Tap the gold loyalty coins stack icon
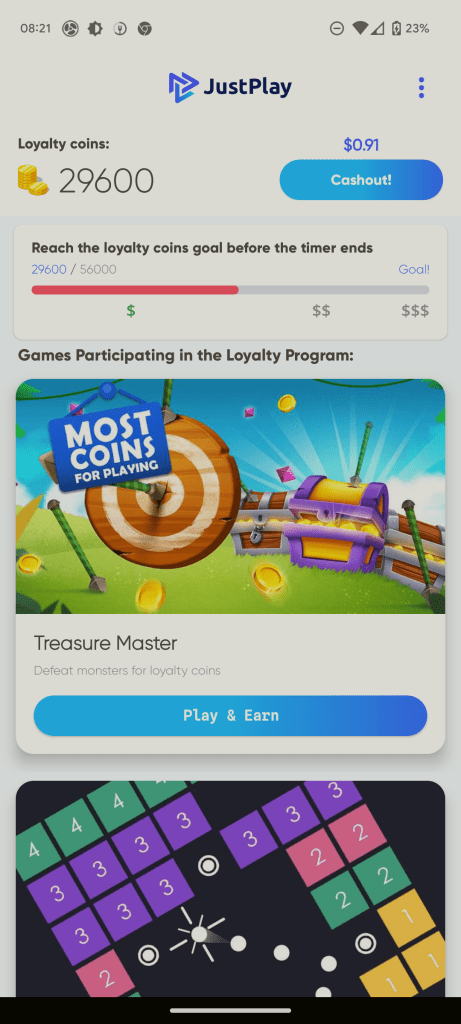Screen dimensions: 461x1024 point(33,180)
